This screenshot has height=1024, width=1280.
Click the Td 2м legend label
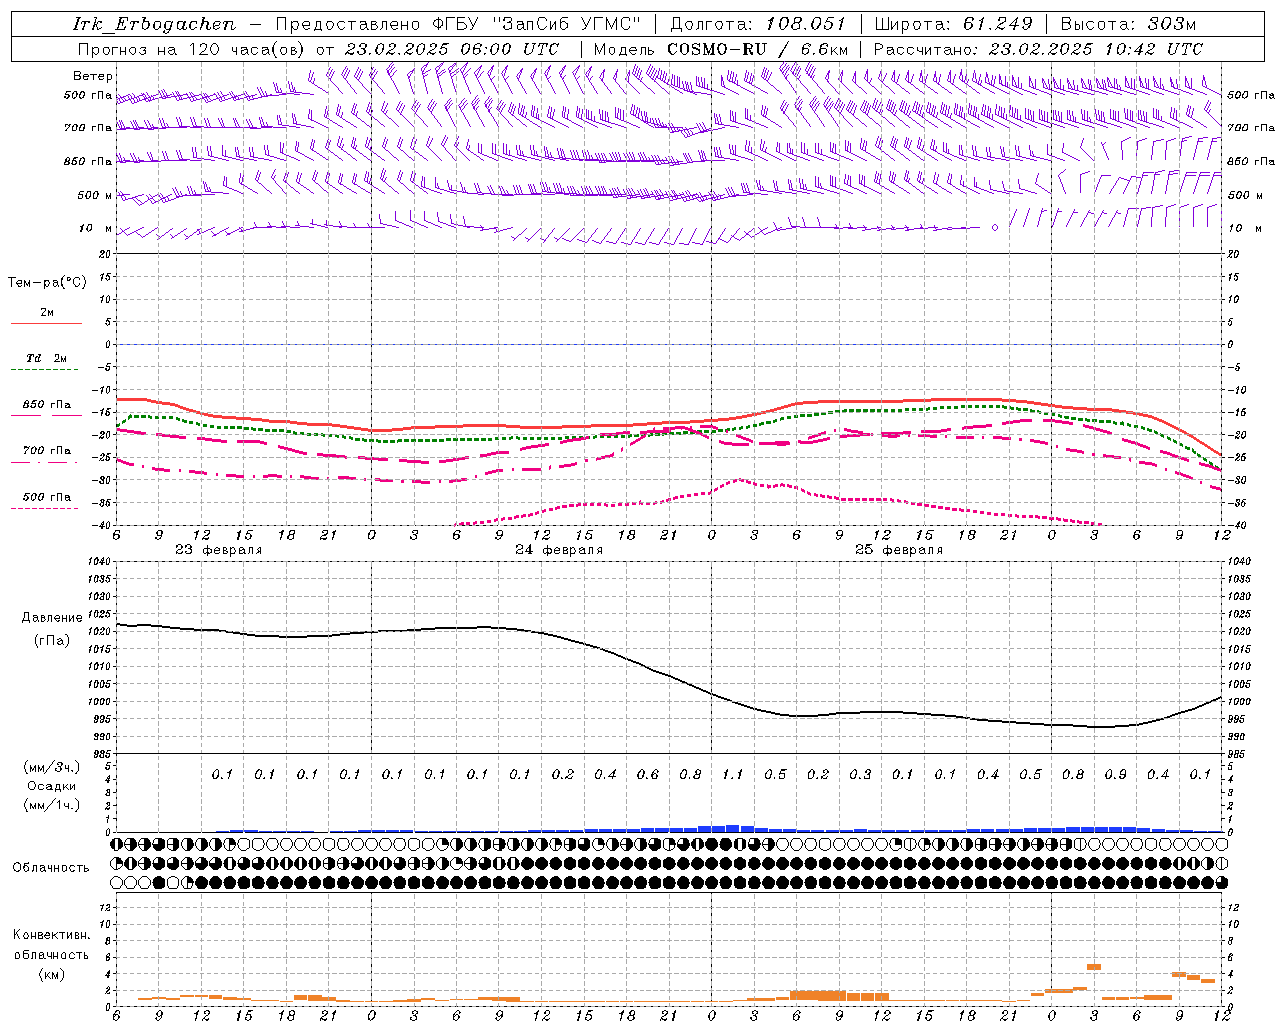[x=47, y=358]
